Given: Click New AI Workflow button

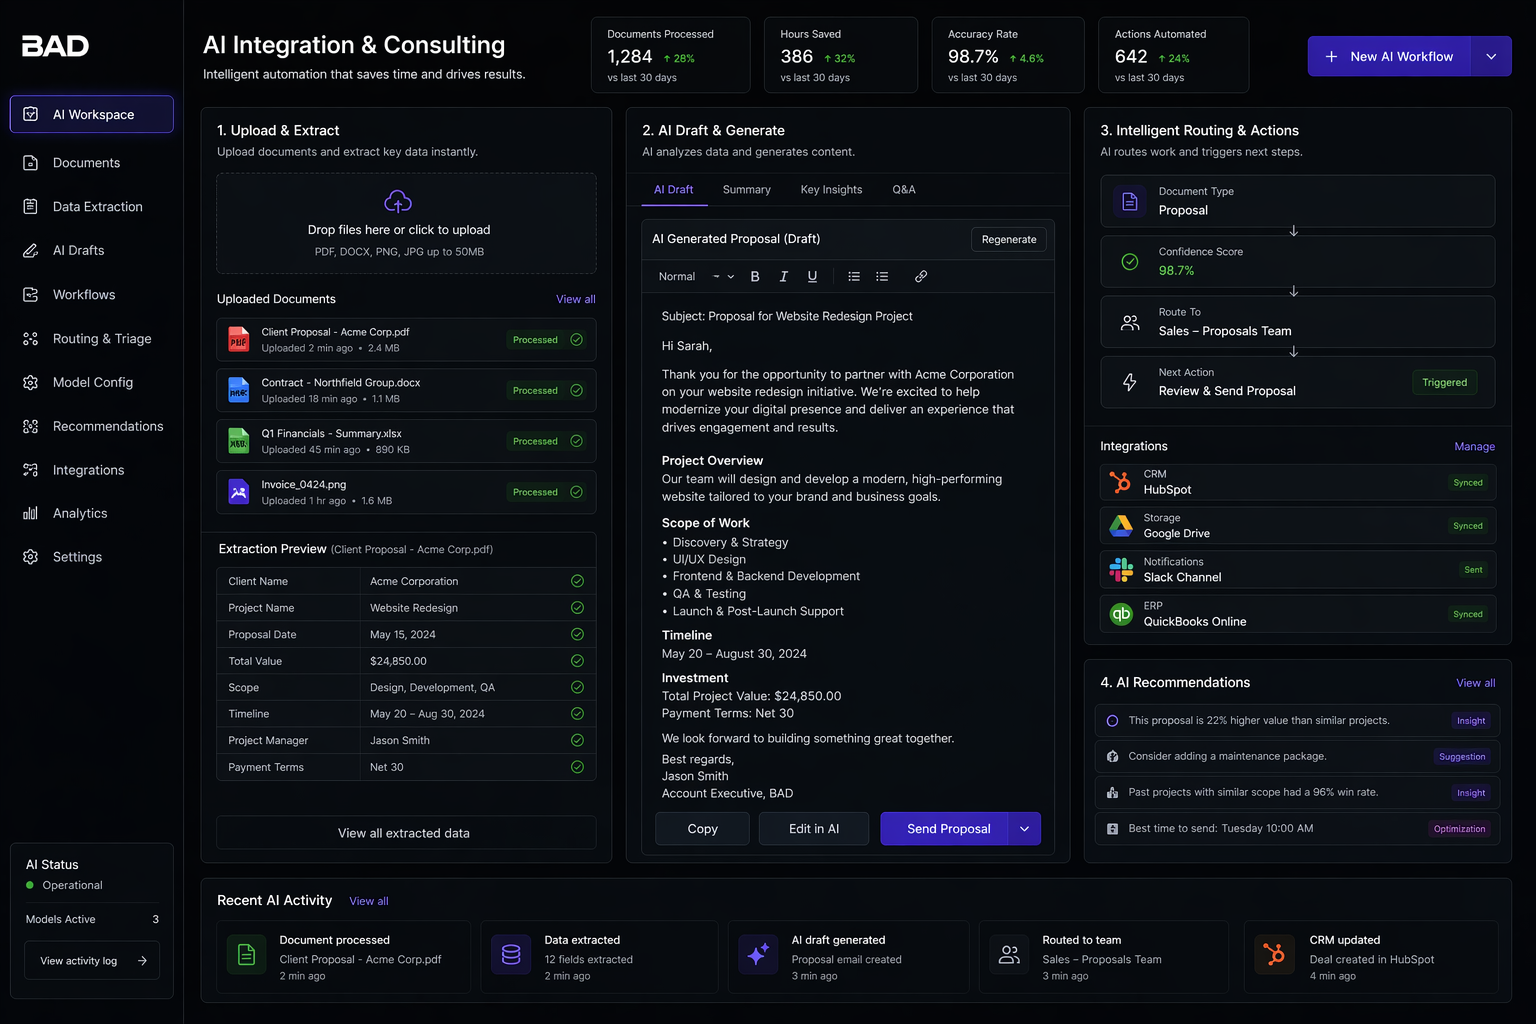Looking at the screenshot, I should [1389, 57].
